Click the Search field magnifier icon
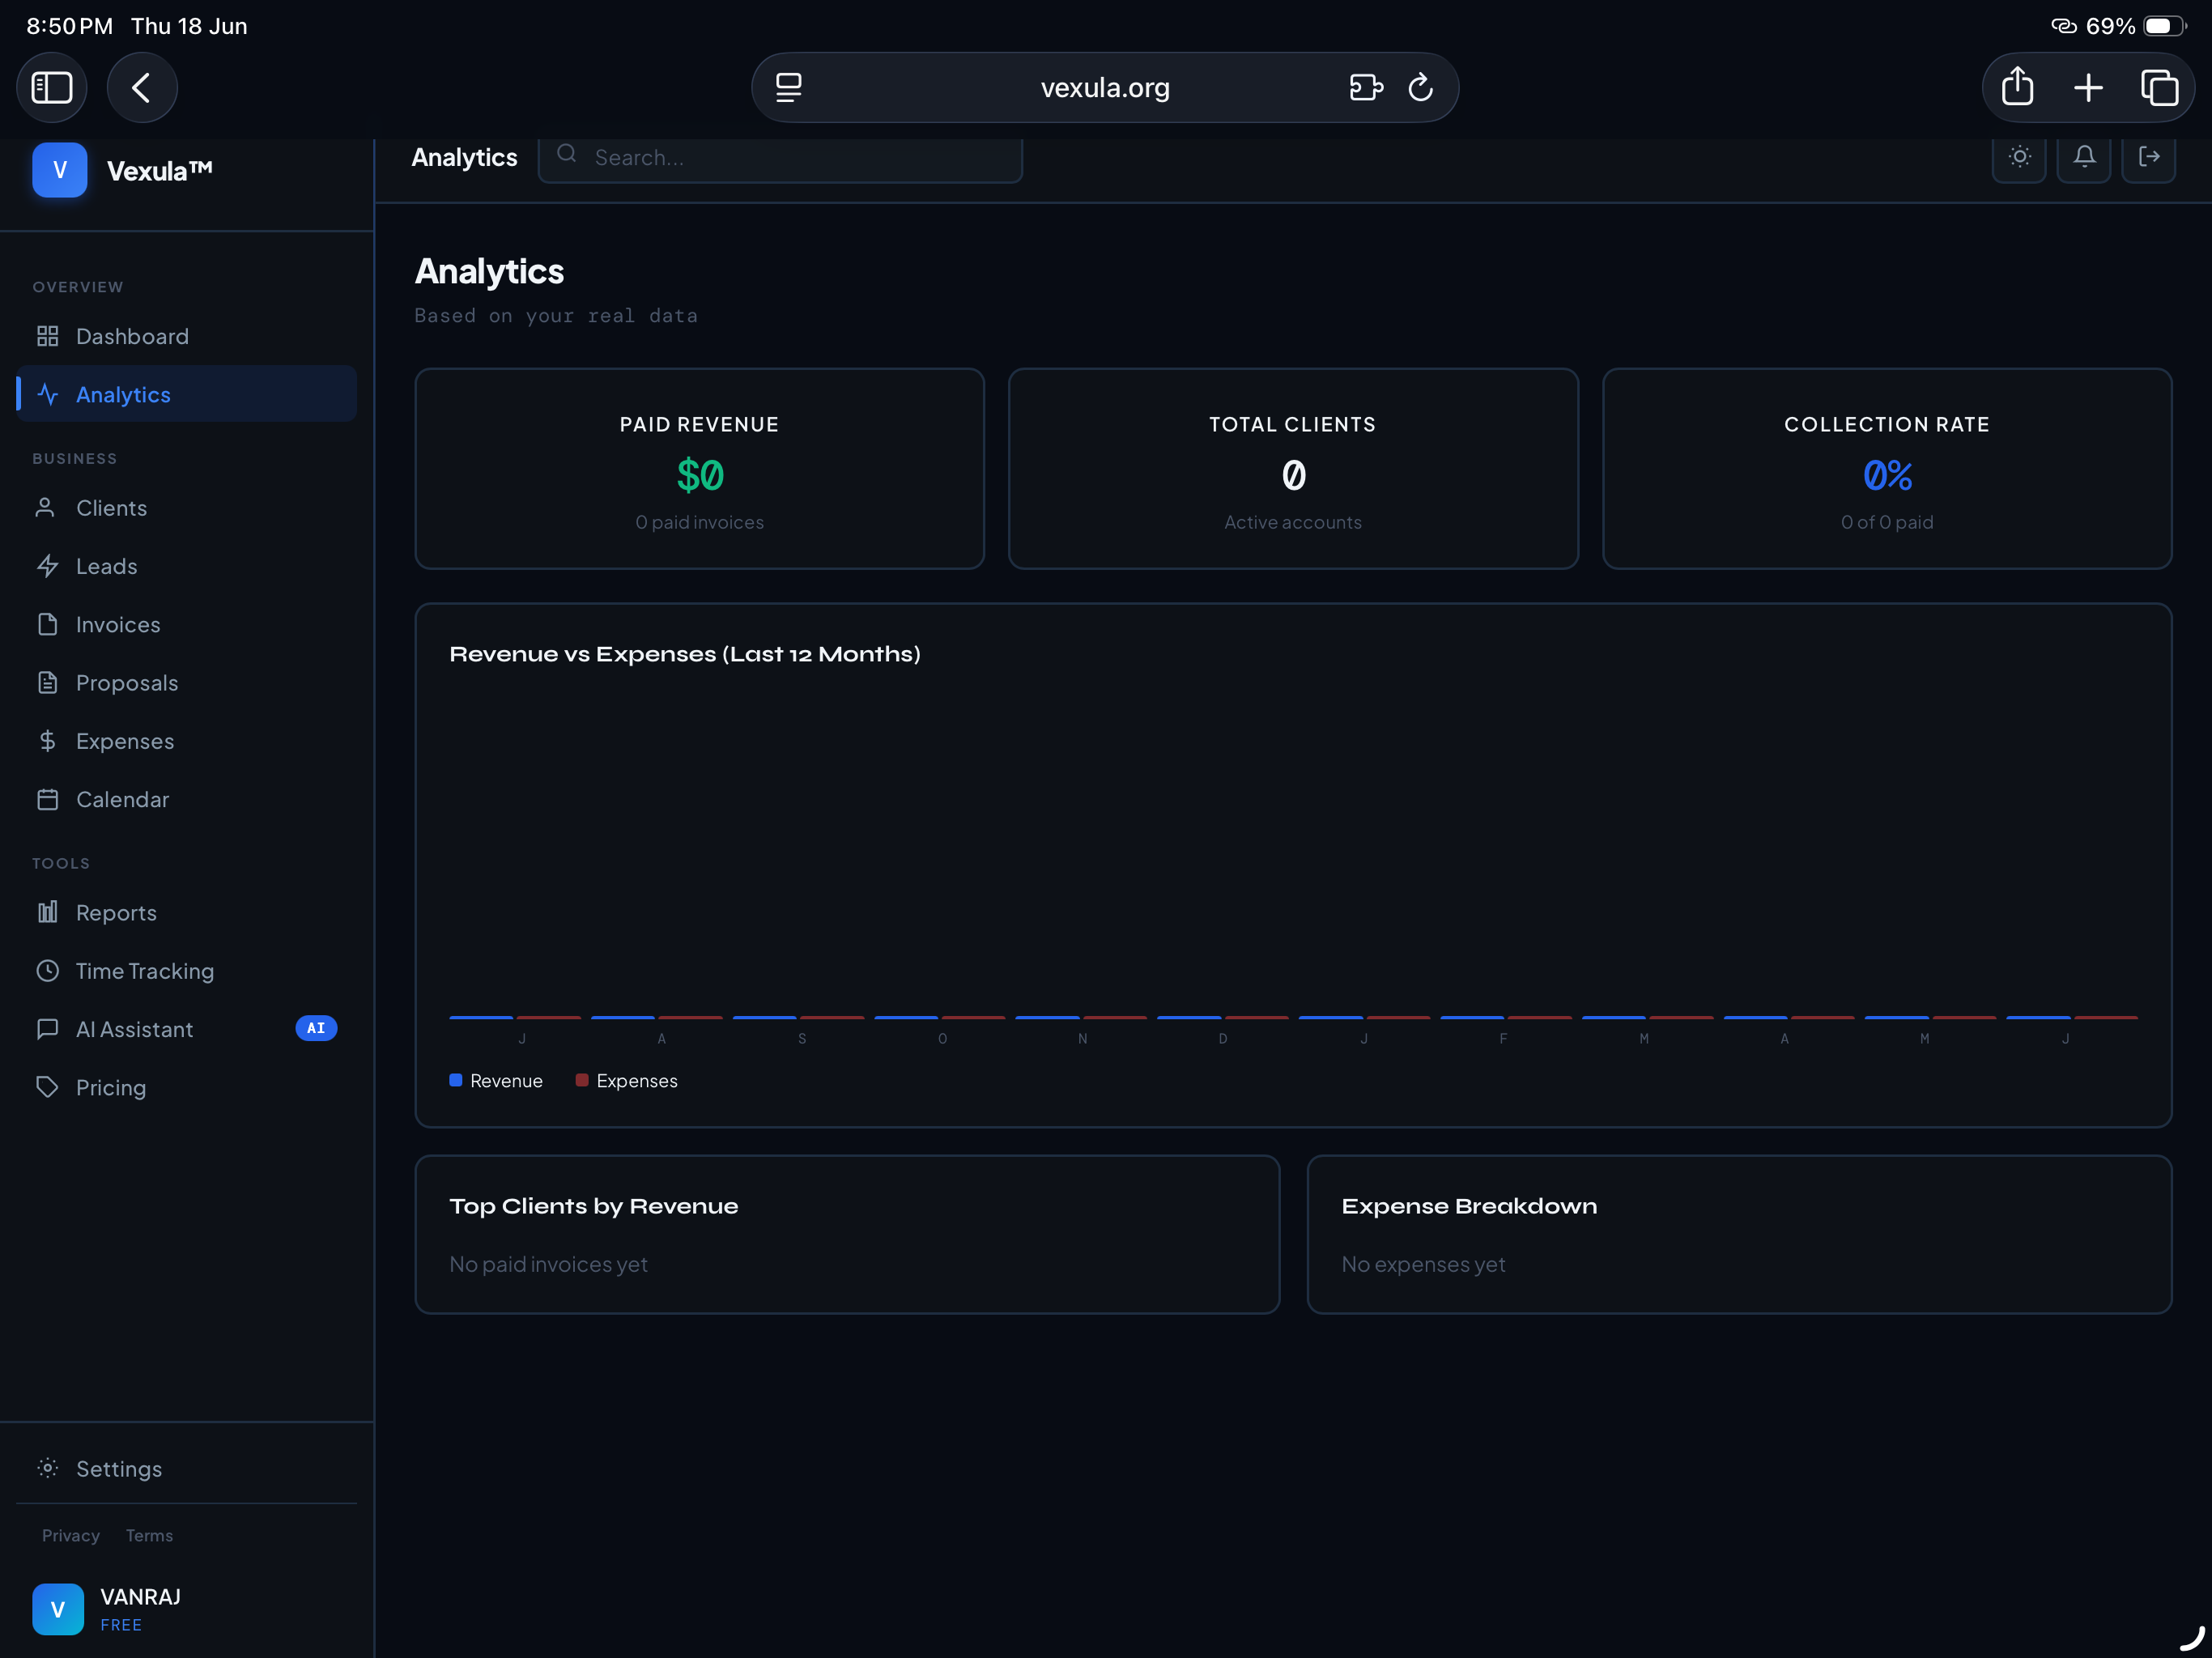Viewport: 2212px width, 1658px height. click(567, 153)
